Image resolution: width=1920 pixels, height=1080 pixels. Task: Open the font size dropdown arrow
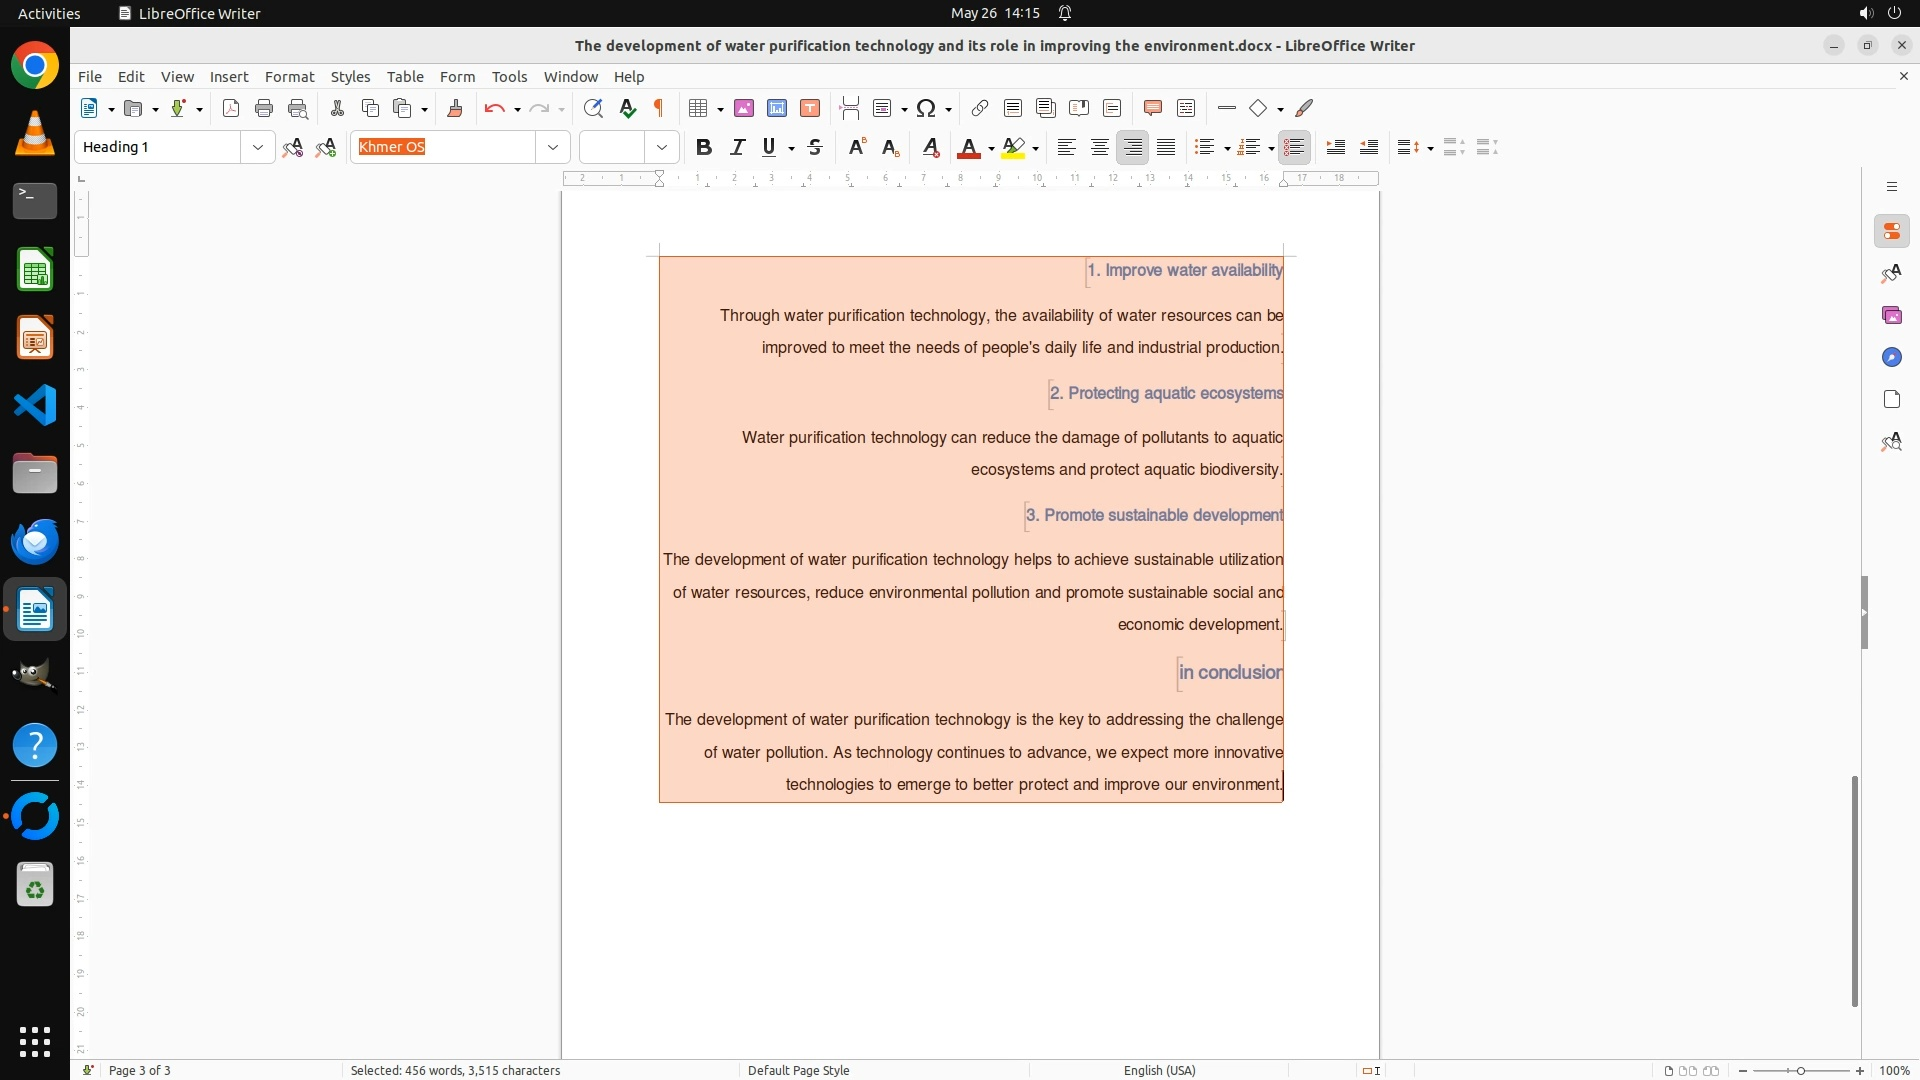(662, 147)
